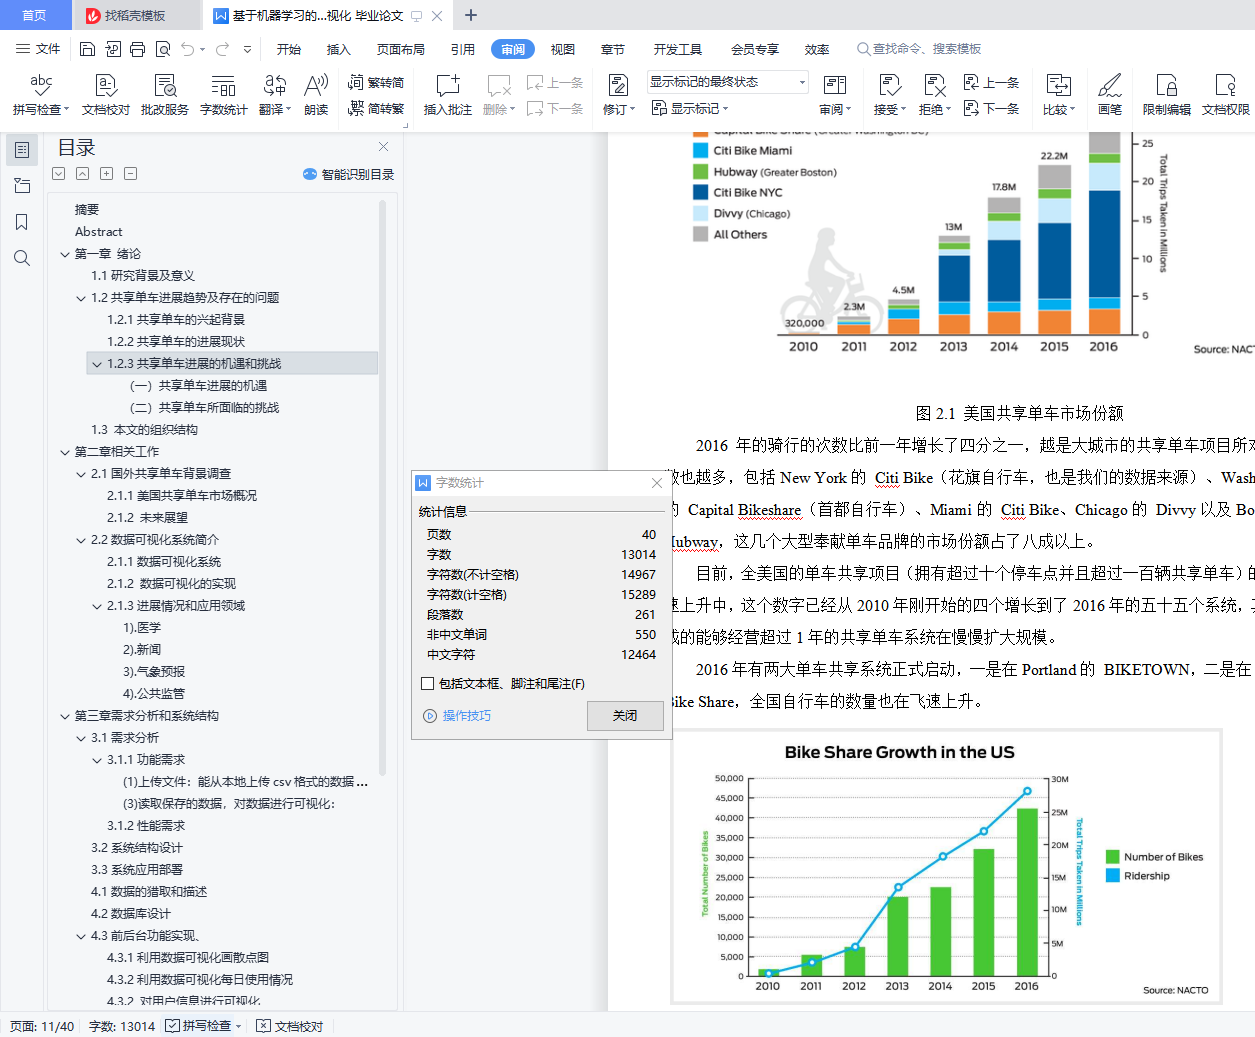
Task: Click the 修订 track changes icon
Action: coord(618,85)
